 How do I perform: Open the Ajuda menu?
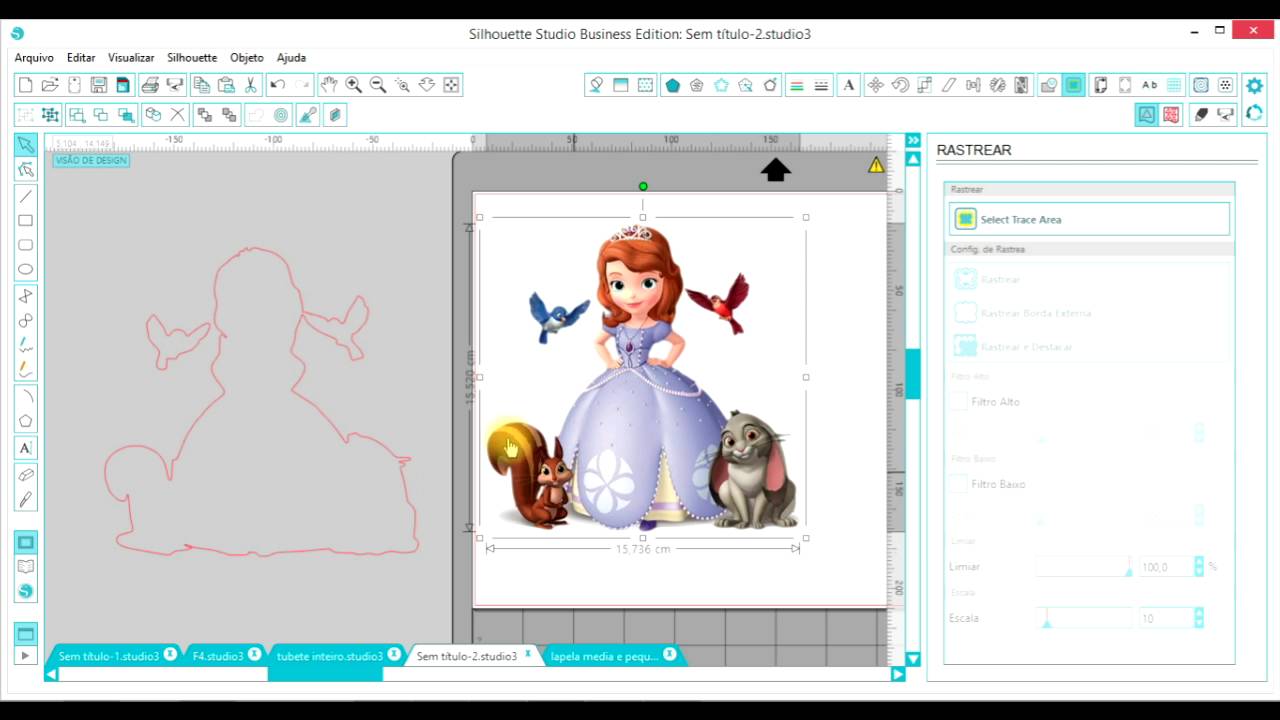click(x=291, y=58)
